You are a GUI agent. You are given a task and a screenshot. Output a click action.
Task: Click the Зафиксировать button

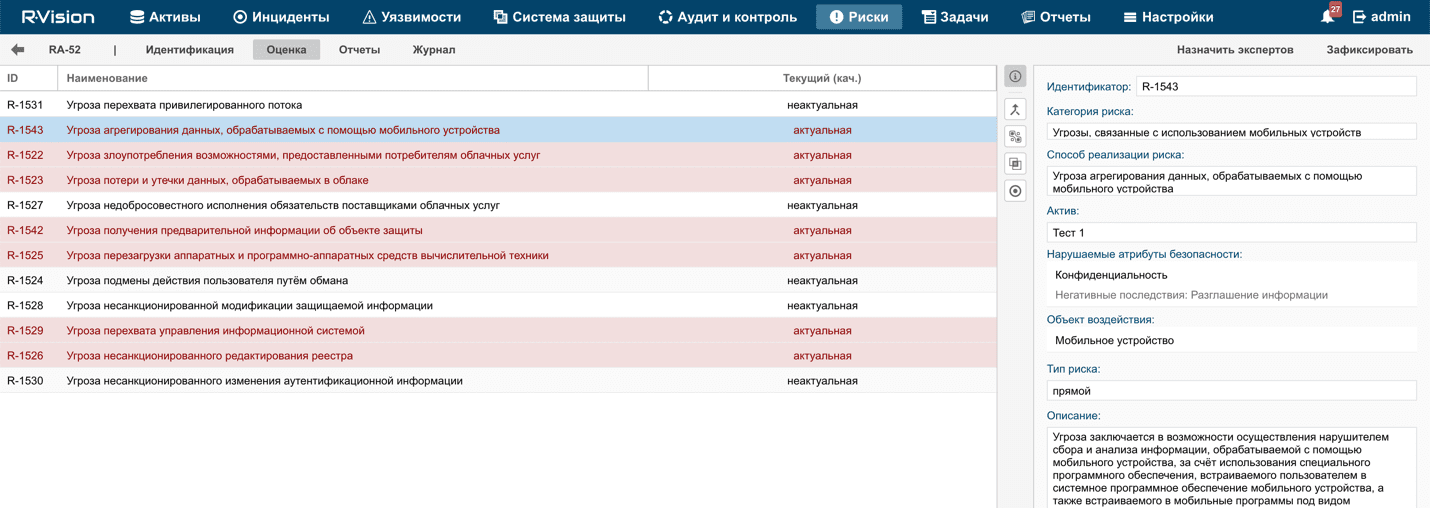1369,50
